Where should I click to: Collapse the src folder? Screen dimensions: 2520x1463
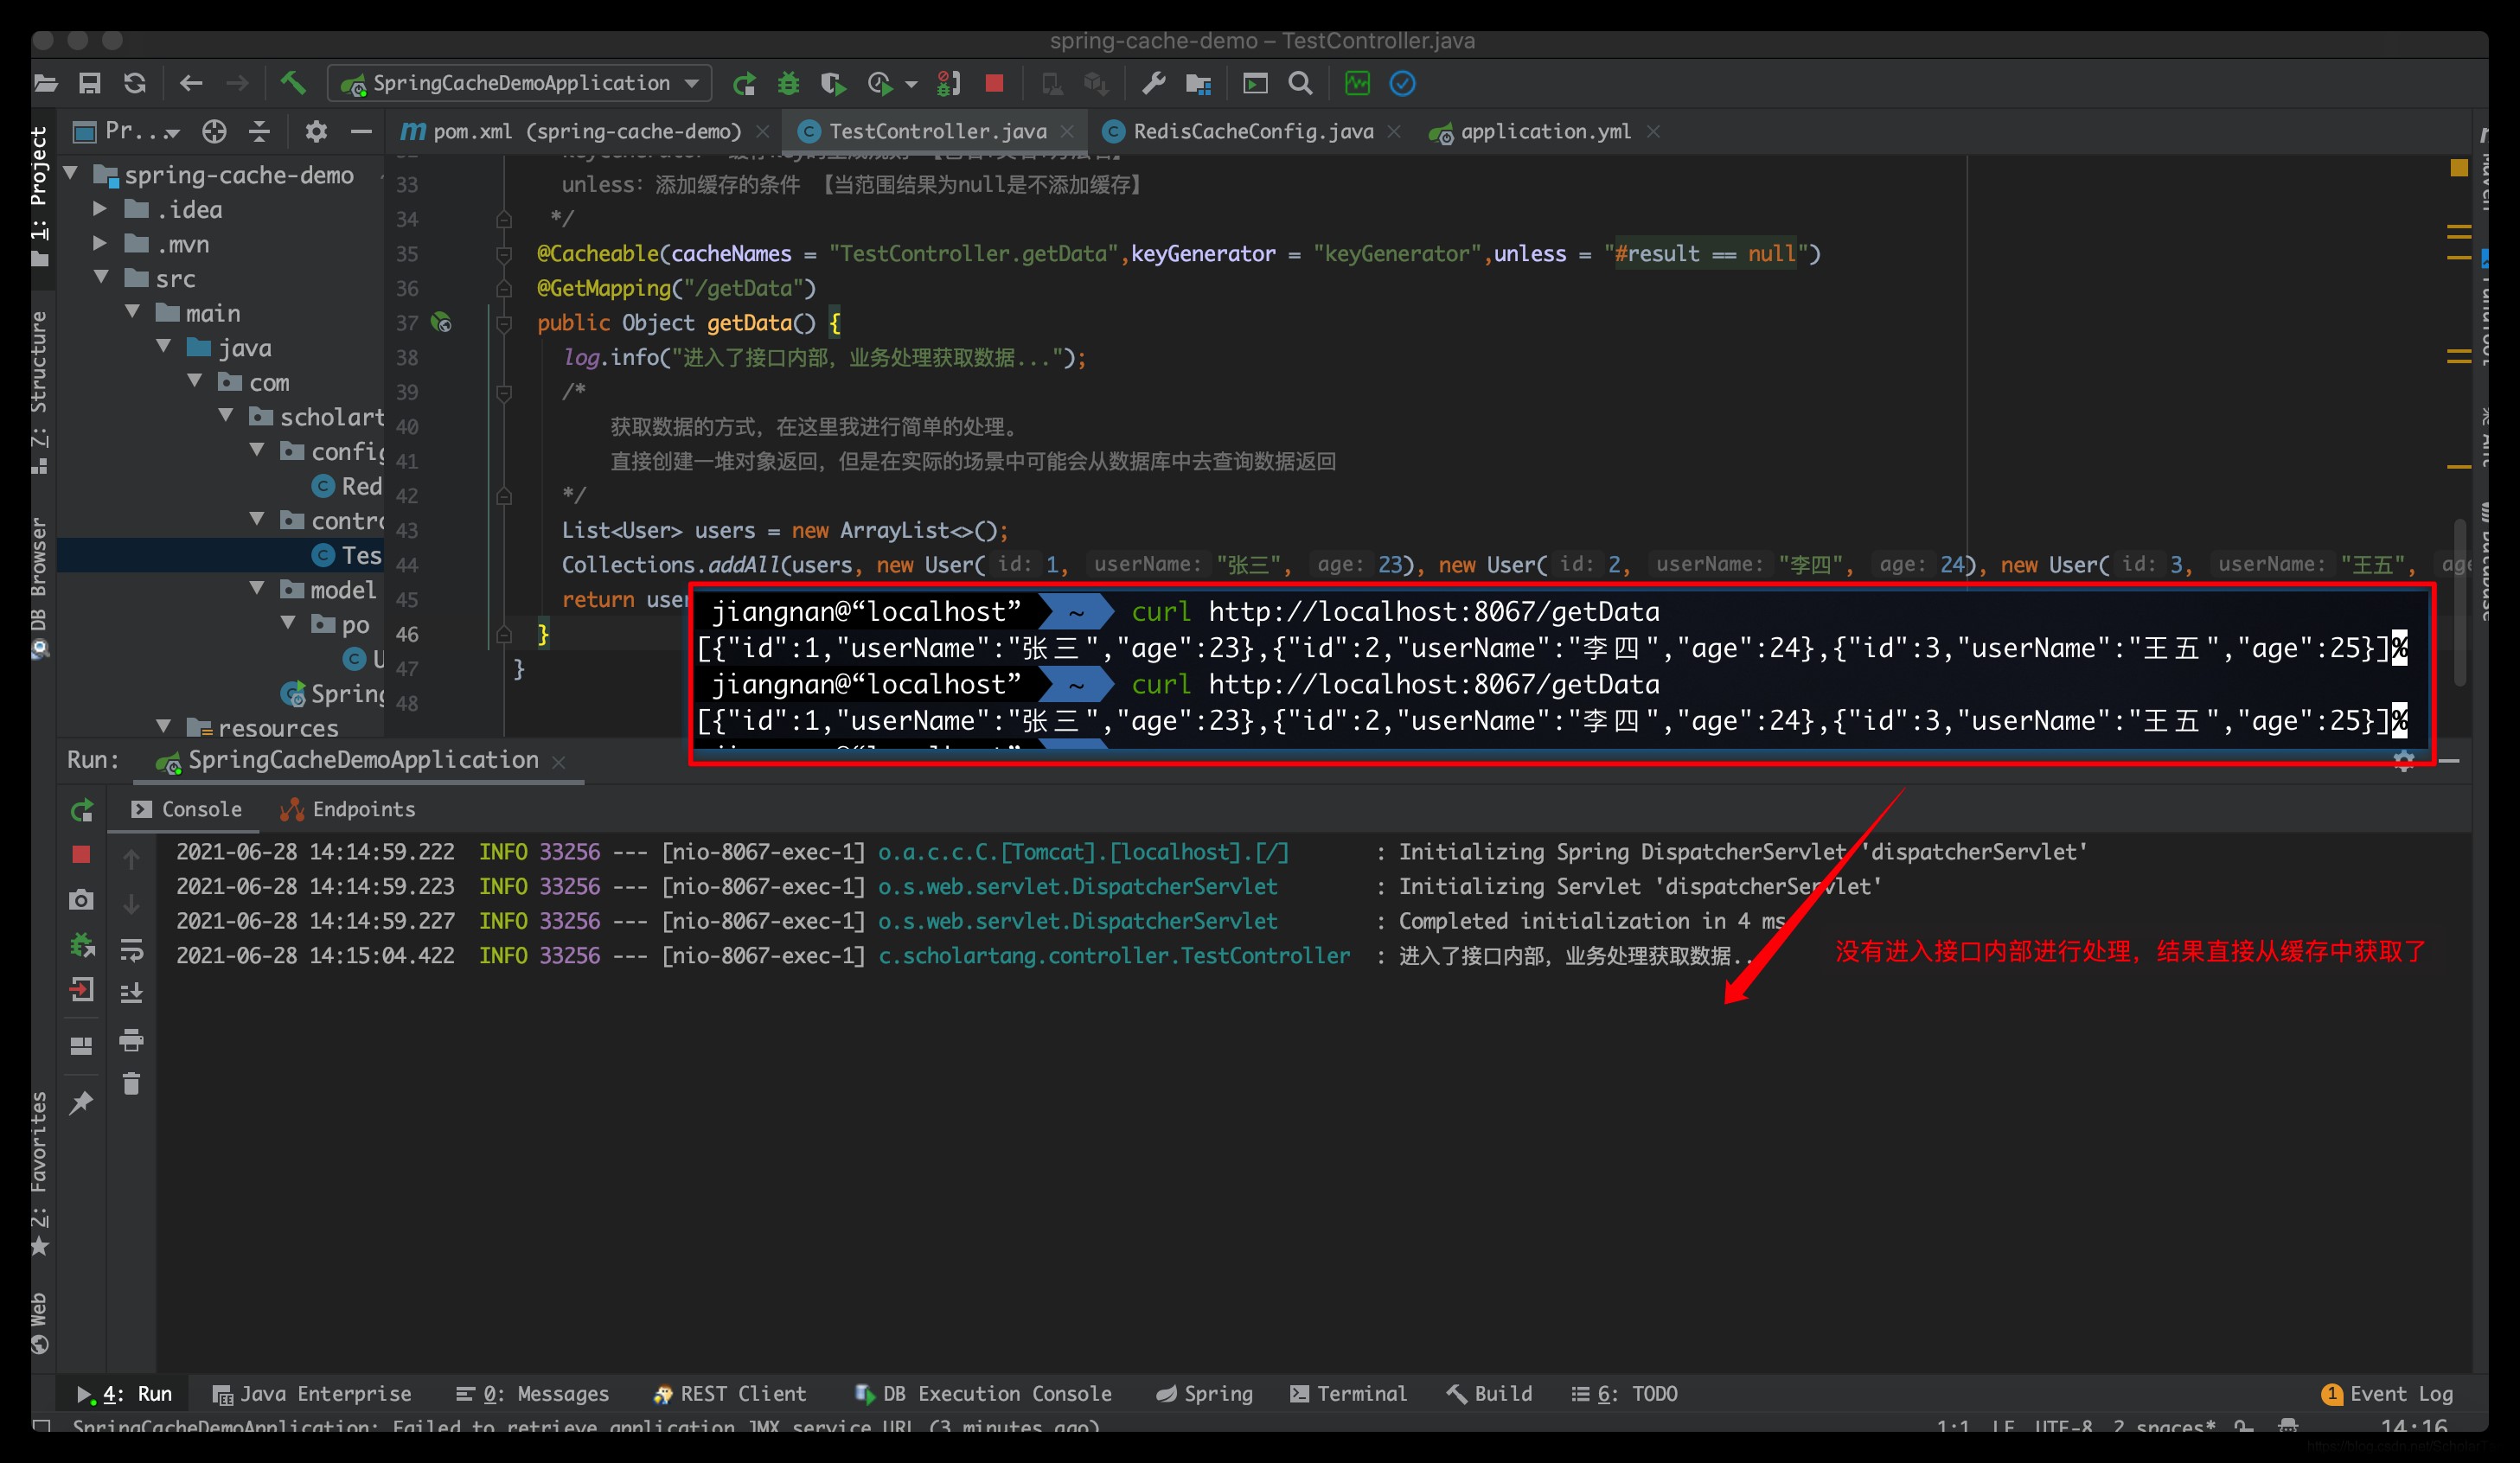101,277
